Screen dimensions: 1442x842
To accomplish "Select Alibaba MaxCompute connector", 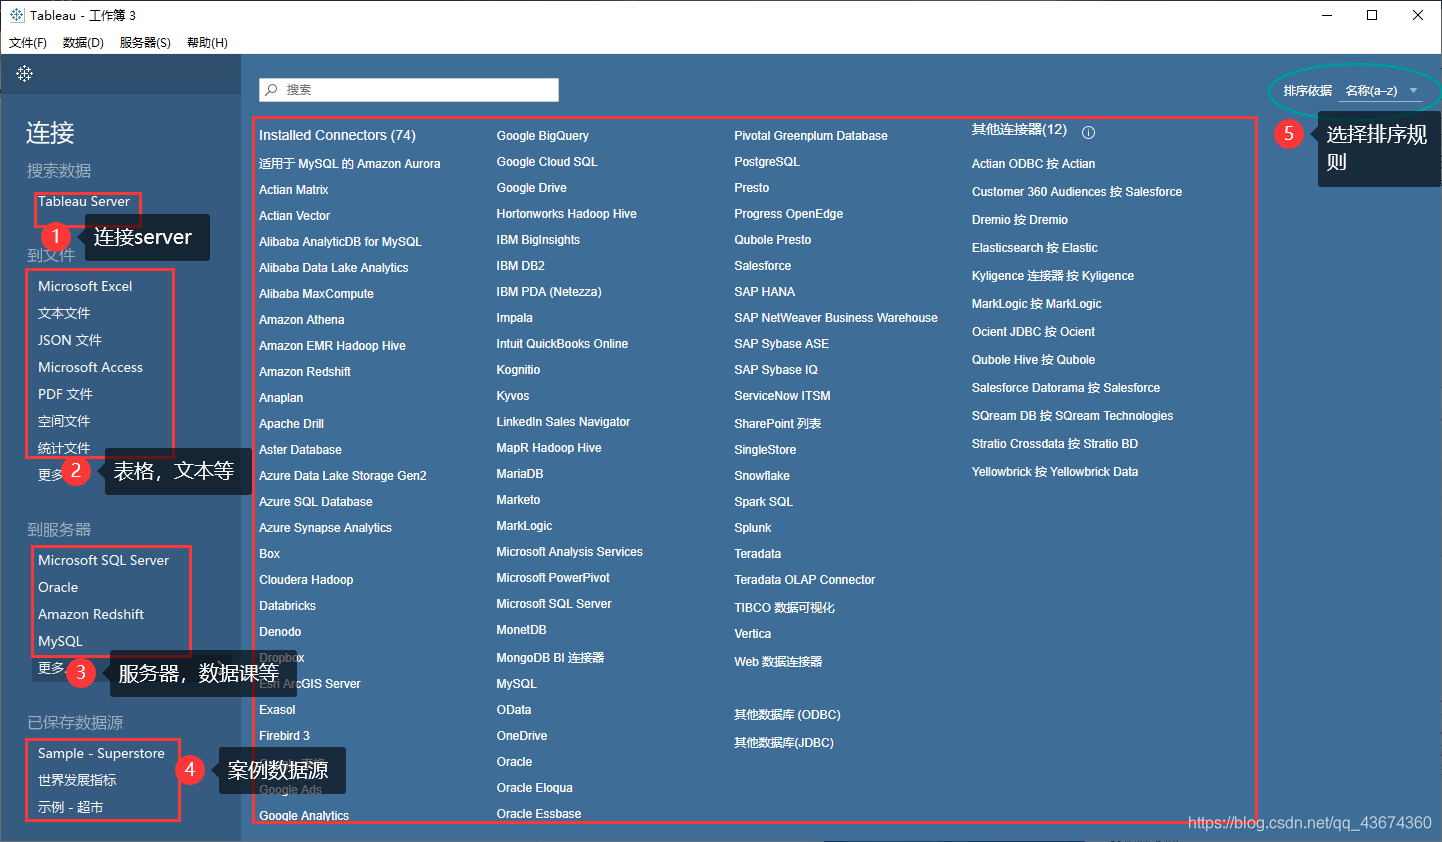I will [x=316, y=294].
